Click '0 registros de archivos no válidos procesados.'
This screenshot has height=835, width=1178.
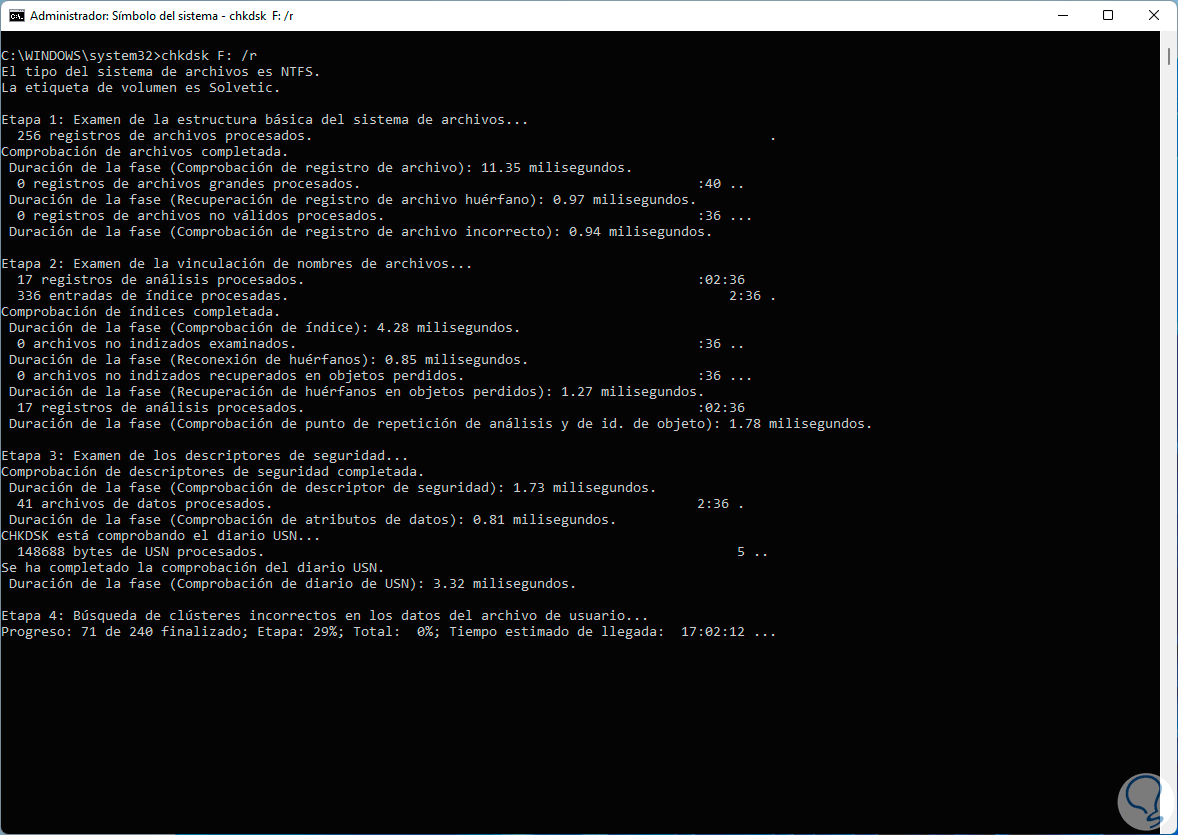[200, 216]
